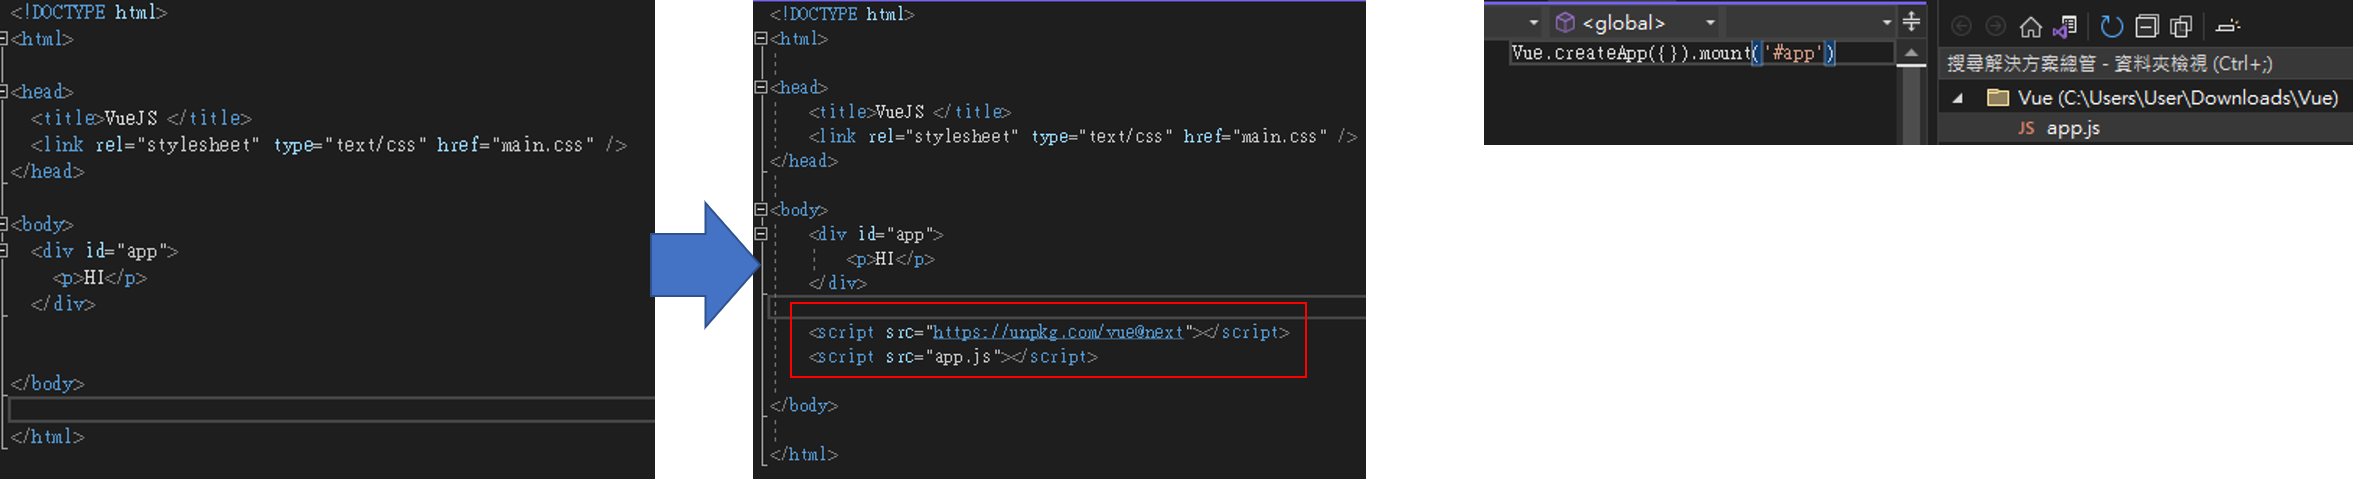Select app.js in Solution Explorer
The image size is (2353, 479).
pos(2072,128)
